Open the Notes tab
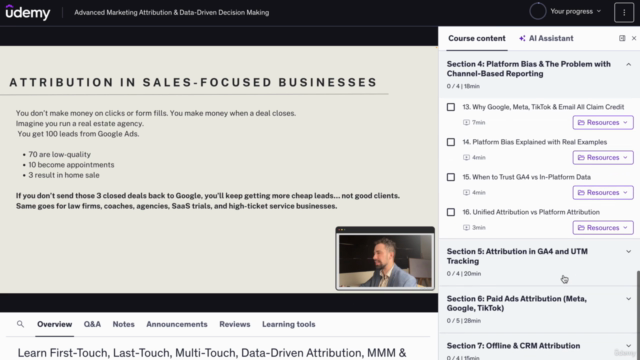The height and width of the screenshot is (360, 640). 123,324
